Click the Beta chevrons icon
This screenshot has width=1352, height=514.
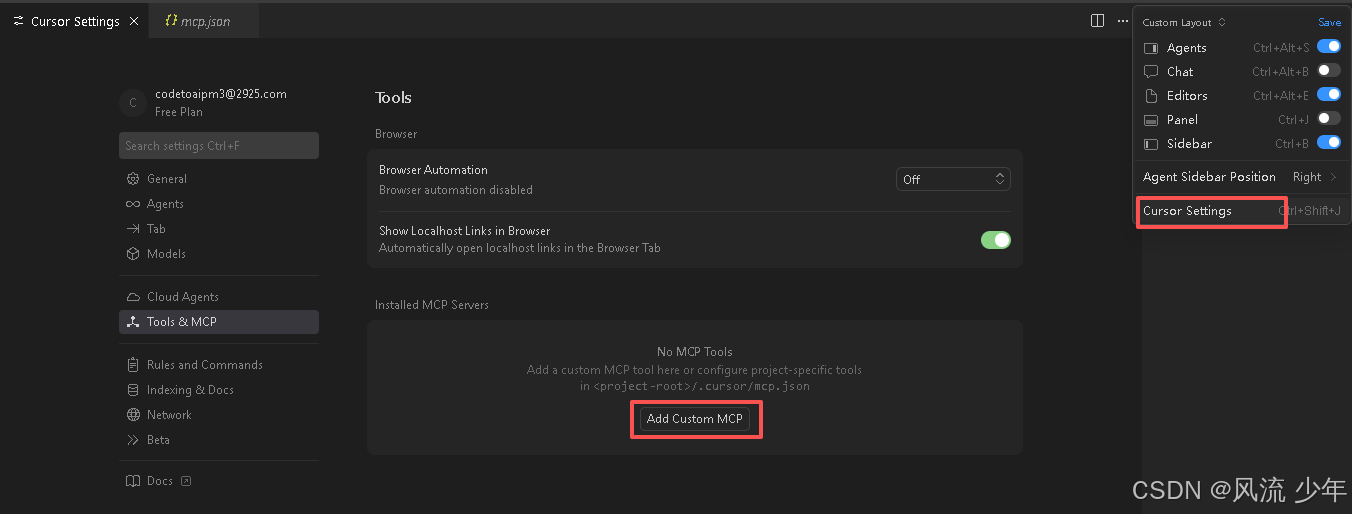[x=133, y=440]
